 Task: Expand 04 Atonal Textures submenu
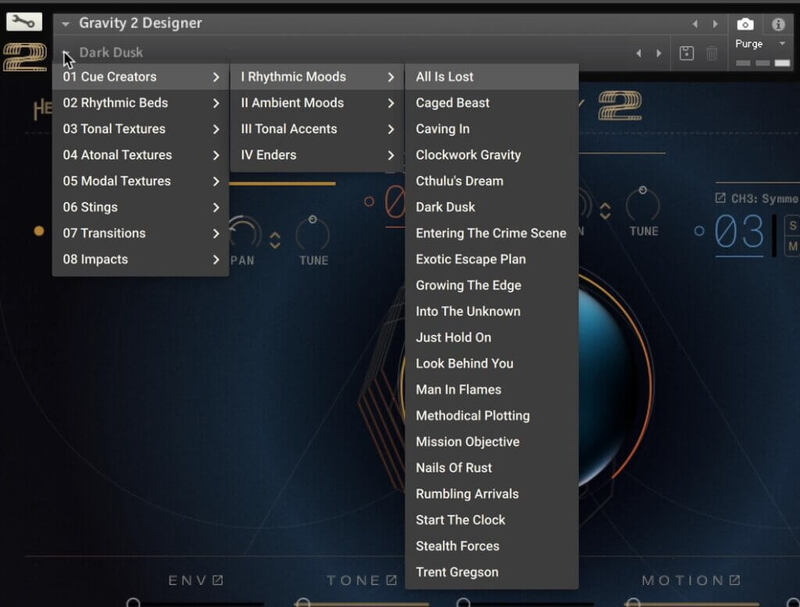(x=140, y=155)
